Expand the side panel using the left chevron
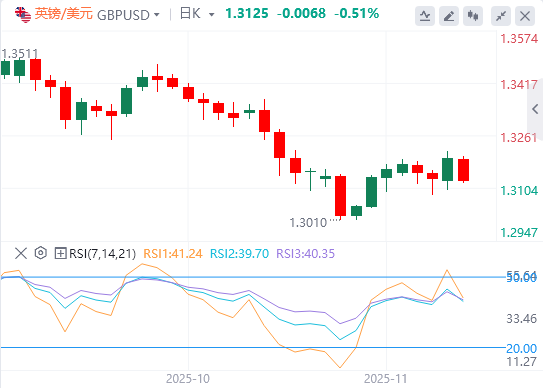The height and width of the screenshot is (388, 543). [535, 109]
